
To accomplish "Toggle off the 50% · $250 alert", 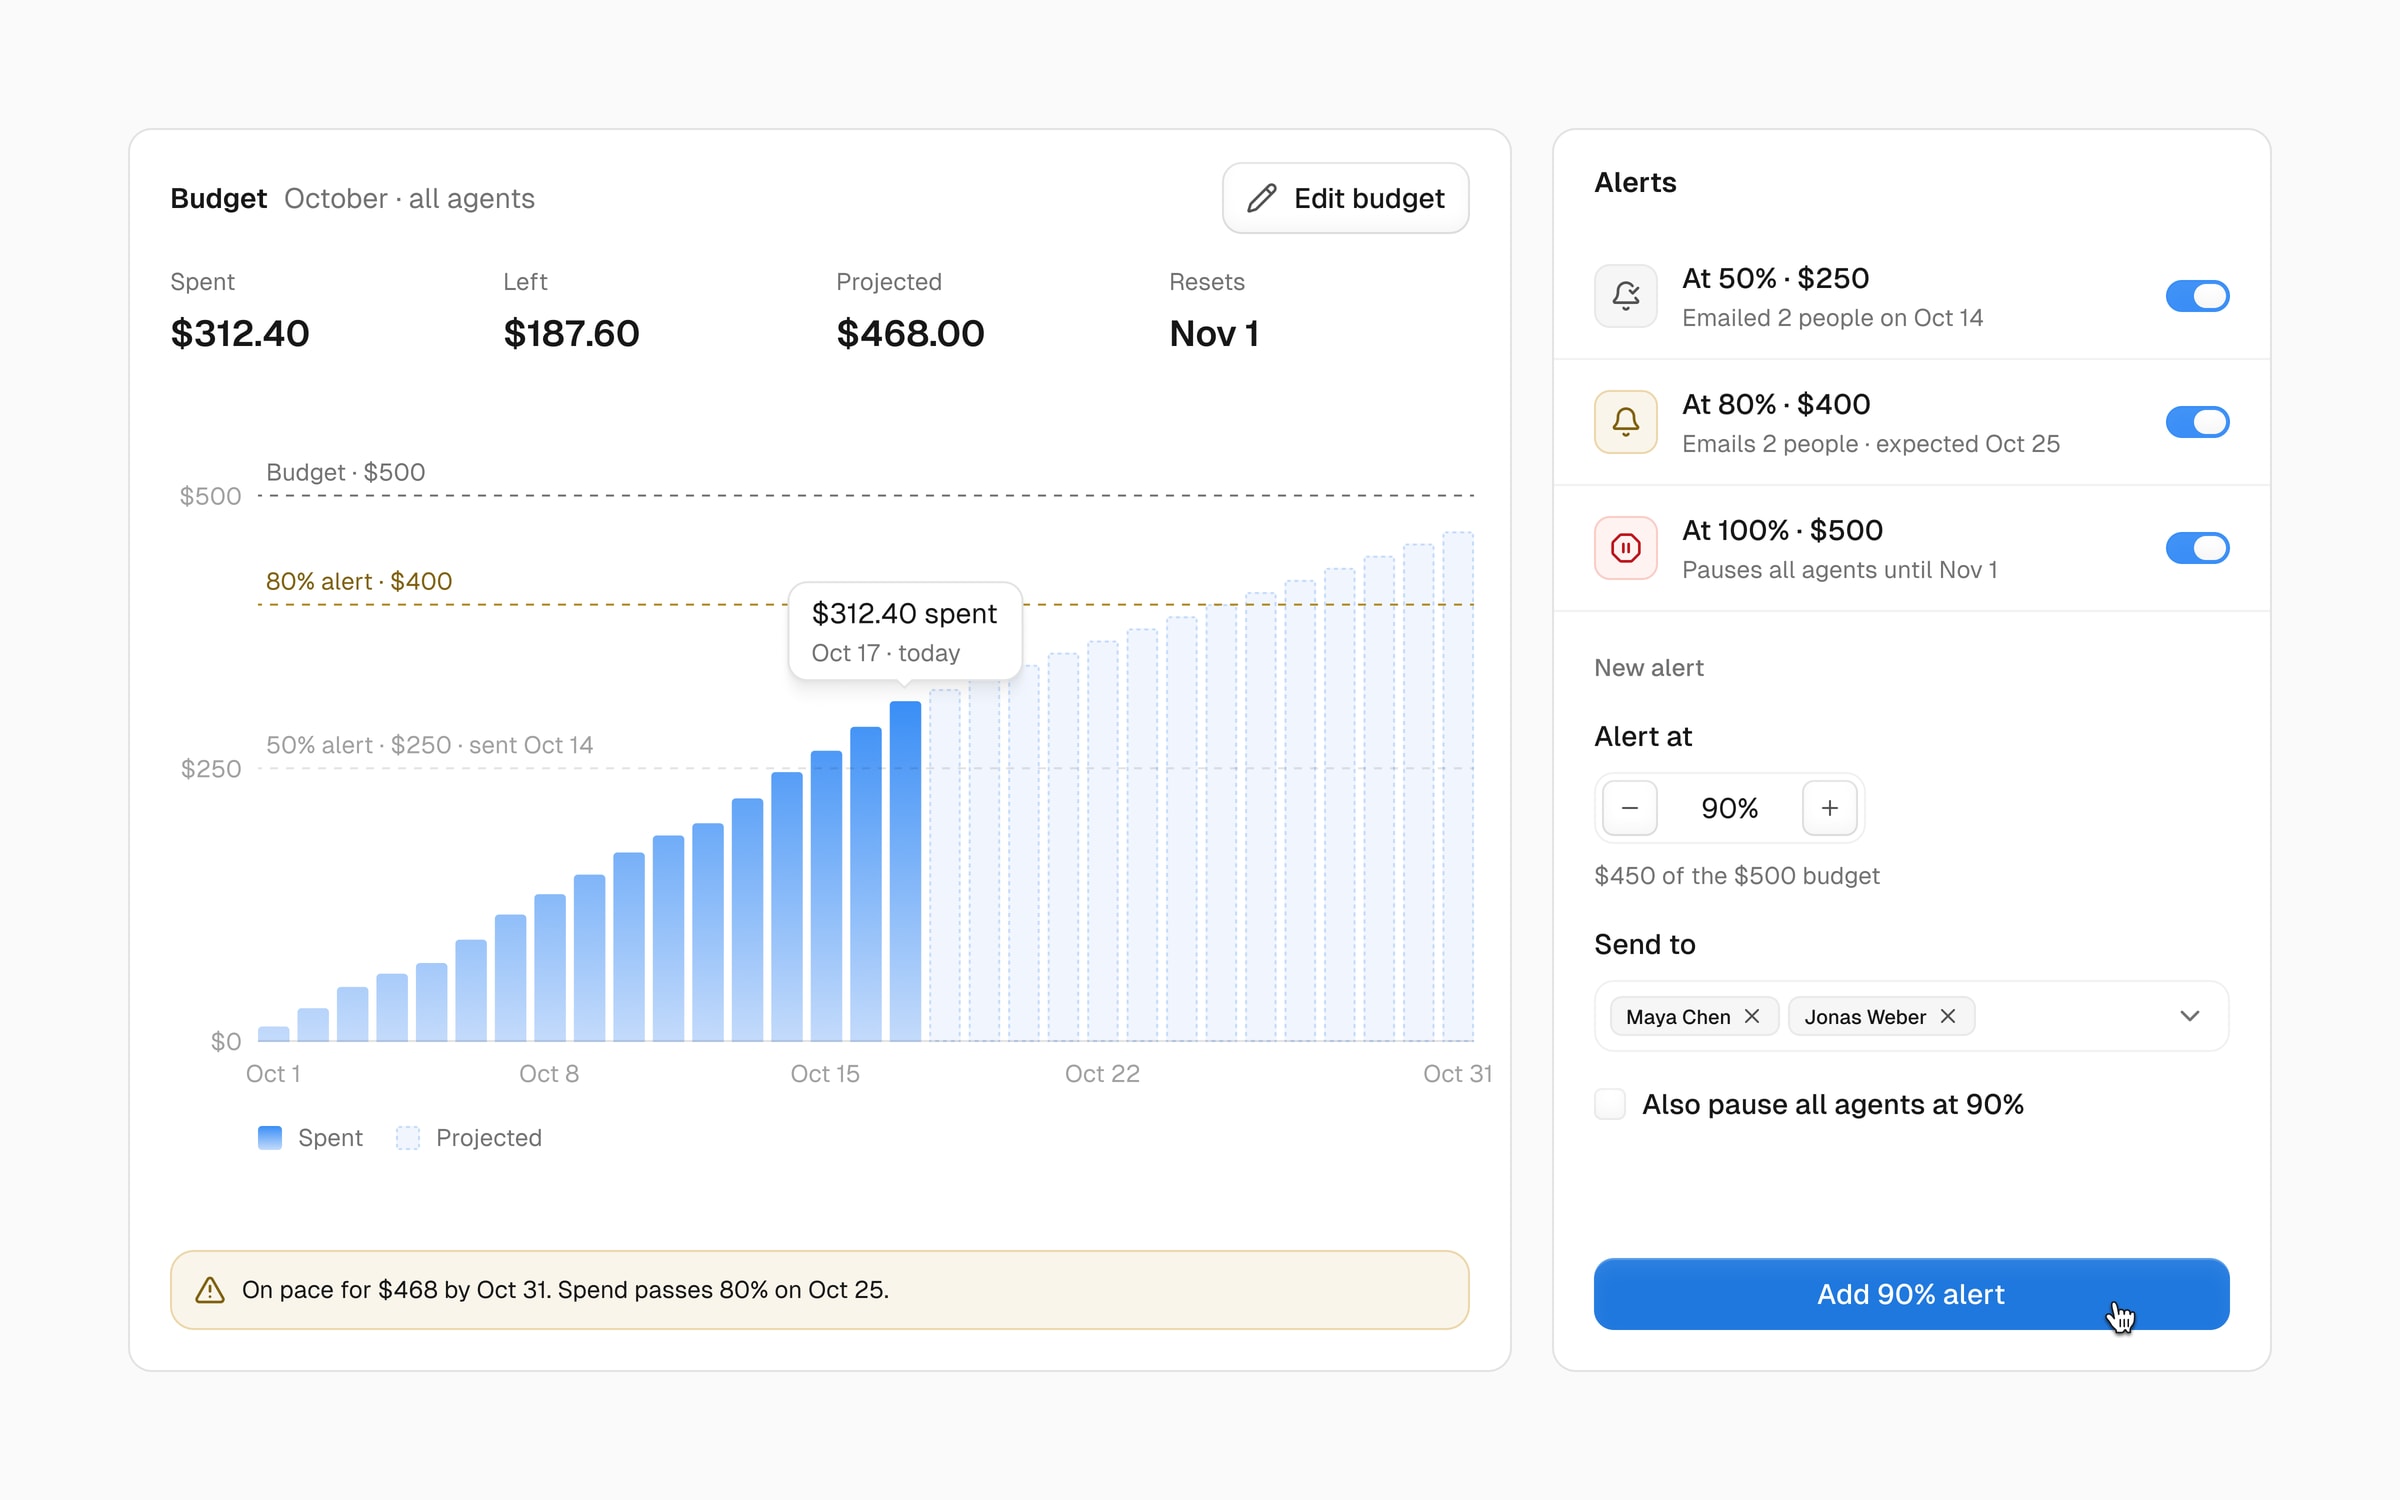I will click(x=2197, y=296).
